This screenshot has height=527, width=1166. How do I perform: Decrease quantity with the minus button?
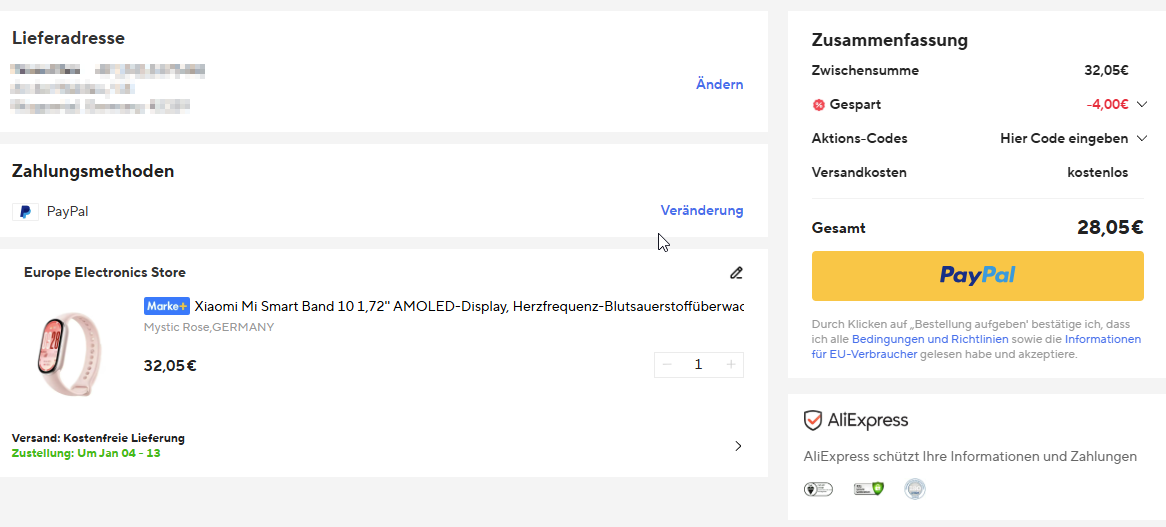(667, 365)
